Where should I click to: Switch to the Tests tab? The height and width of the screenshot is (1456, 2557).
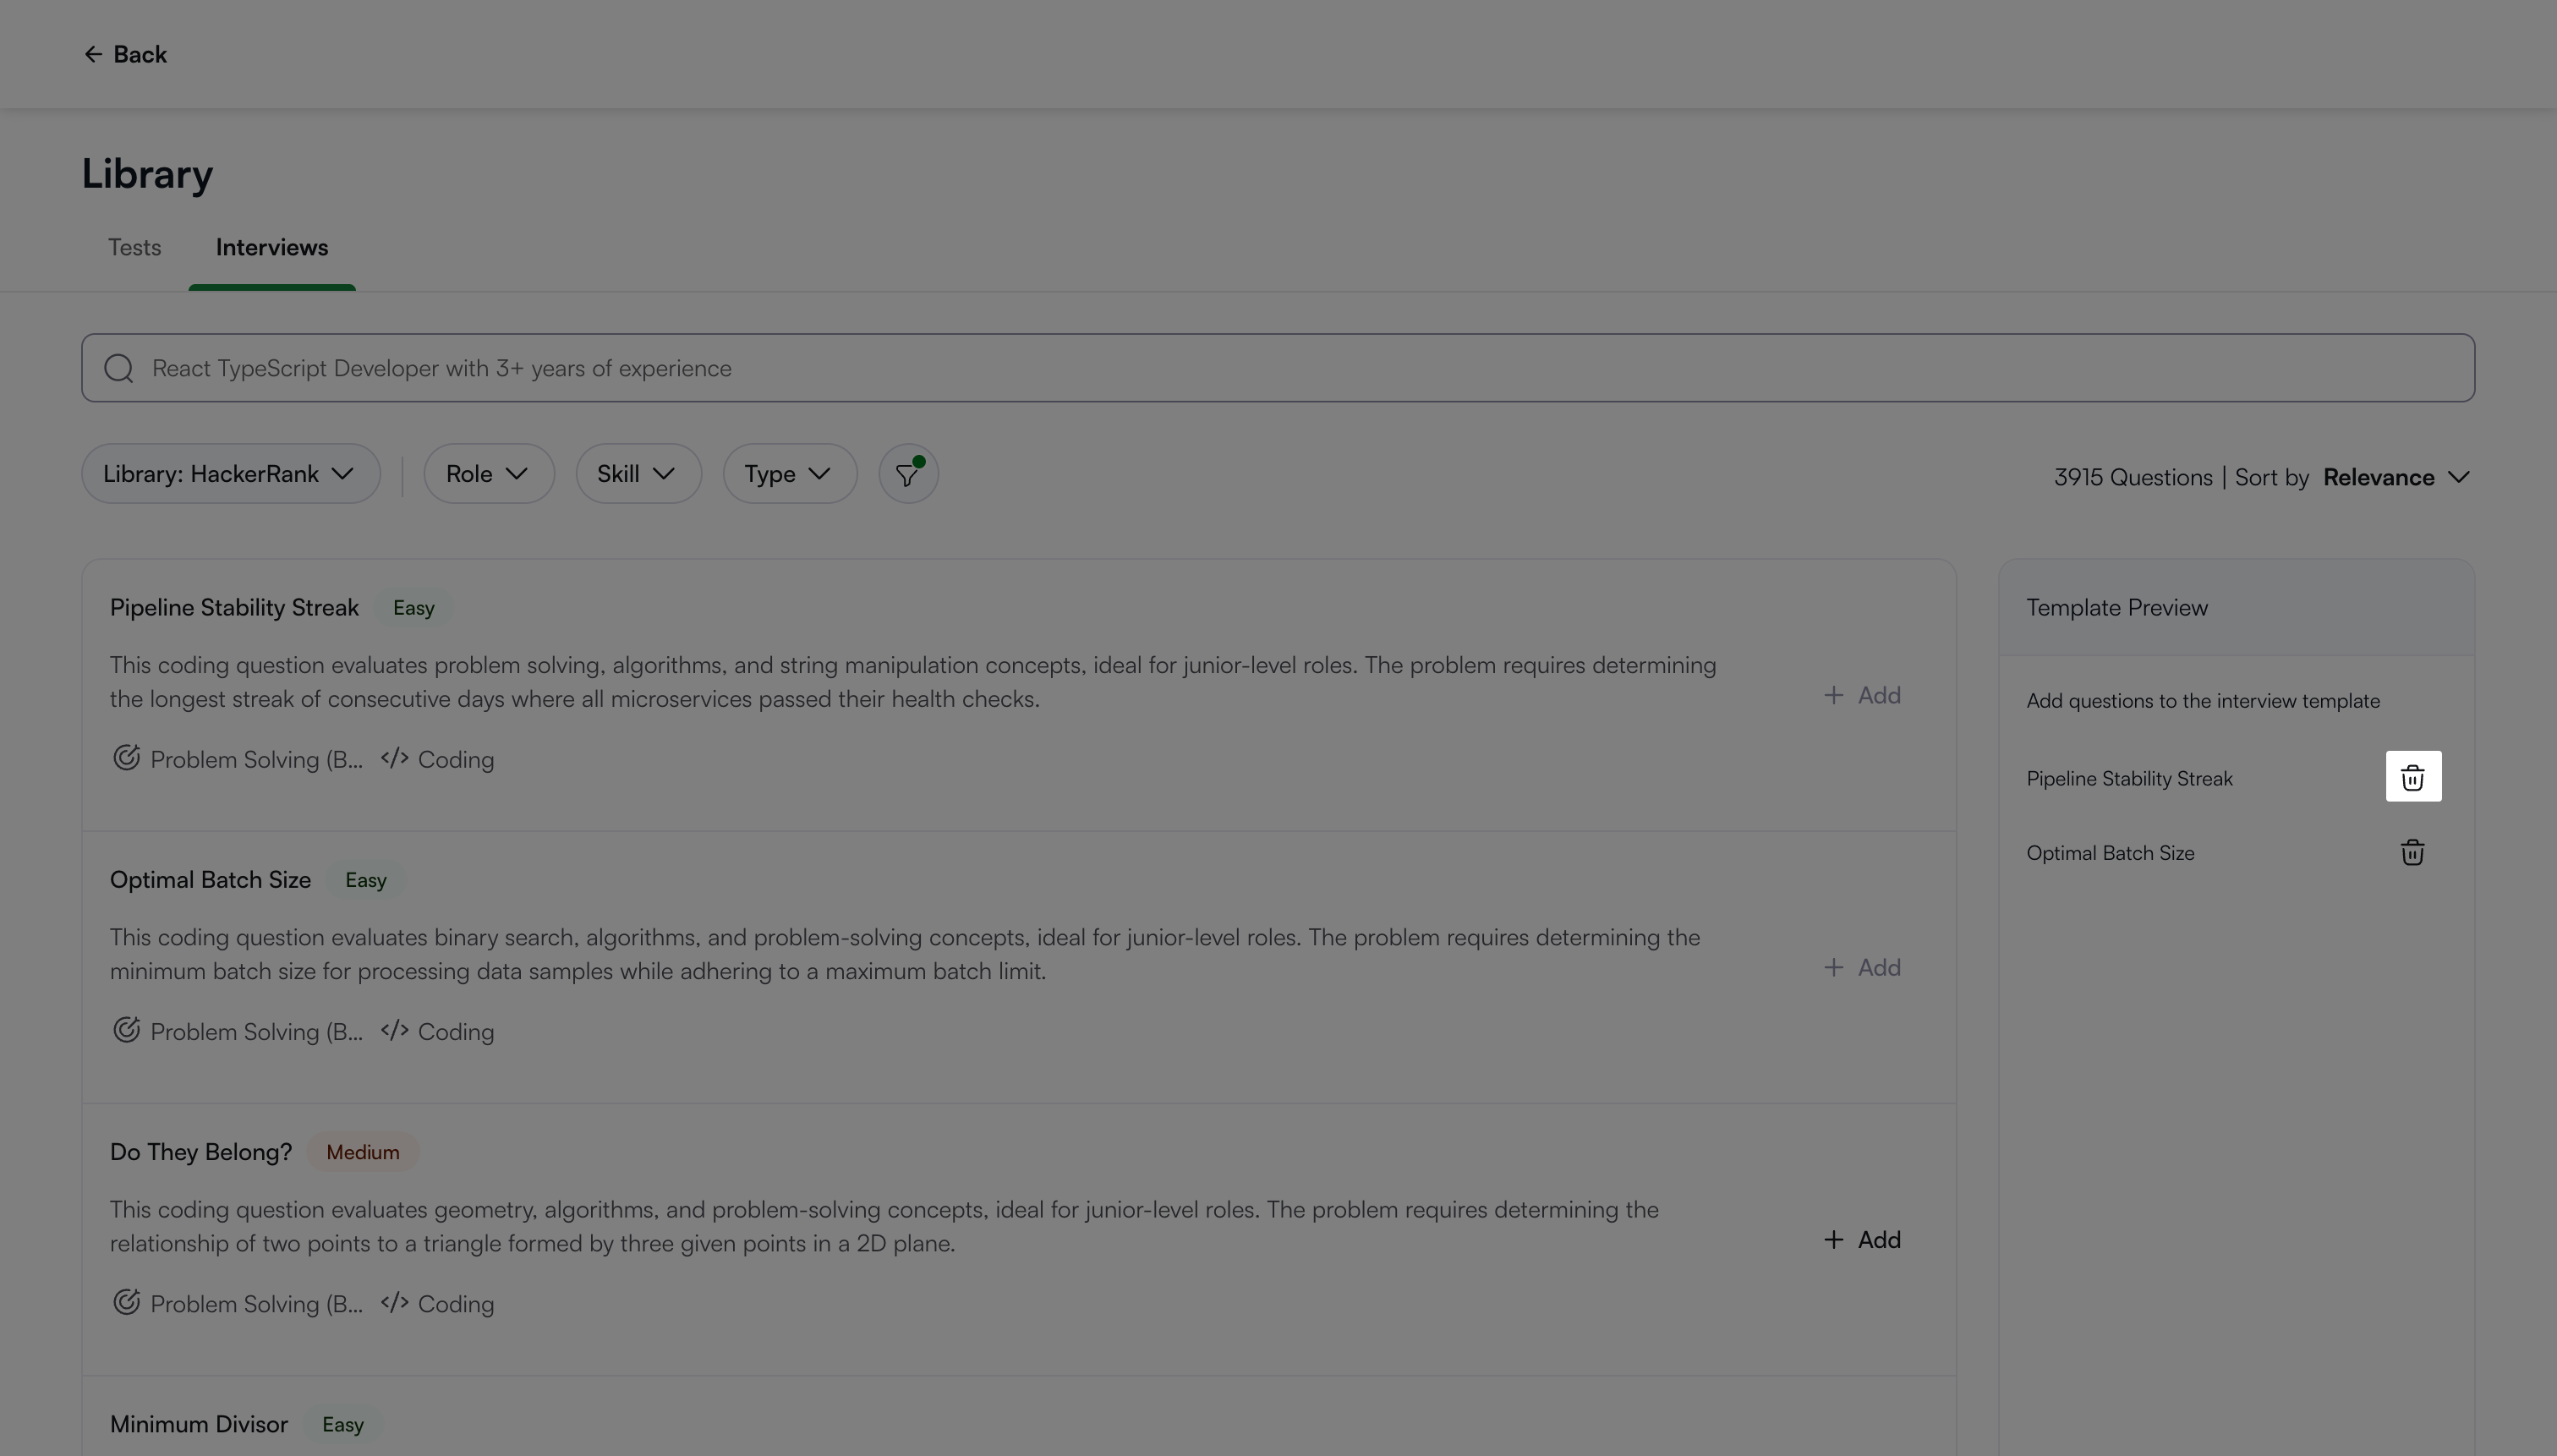coord(135,247)
